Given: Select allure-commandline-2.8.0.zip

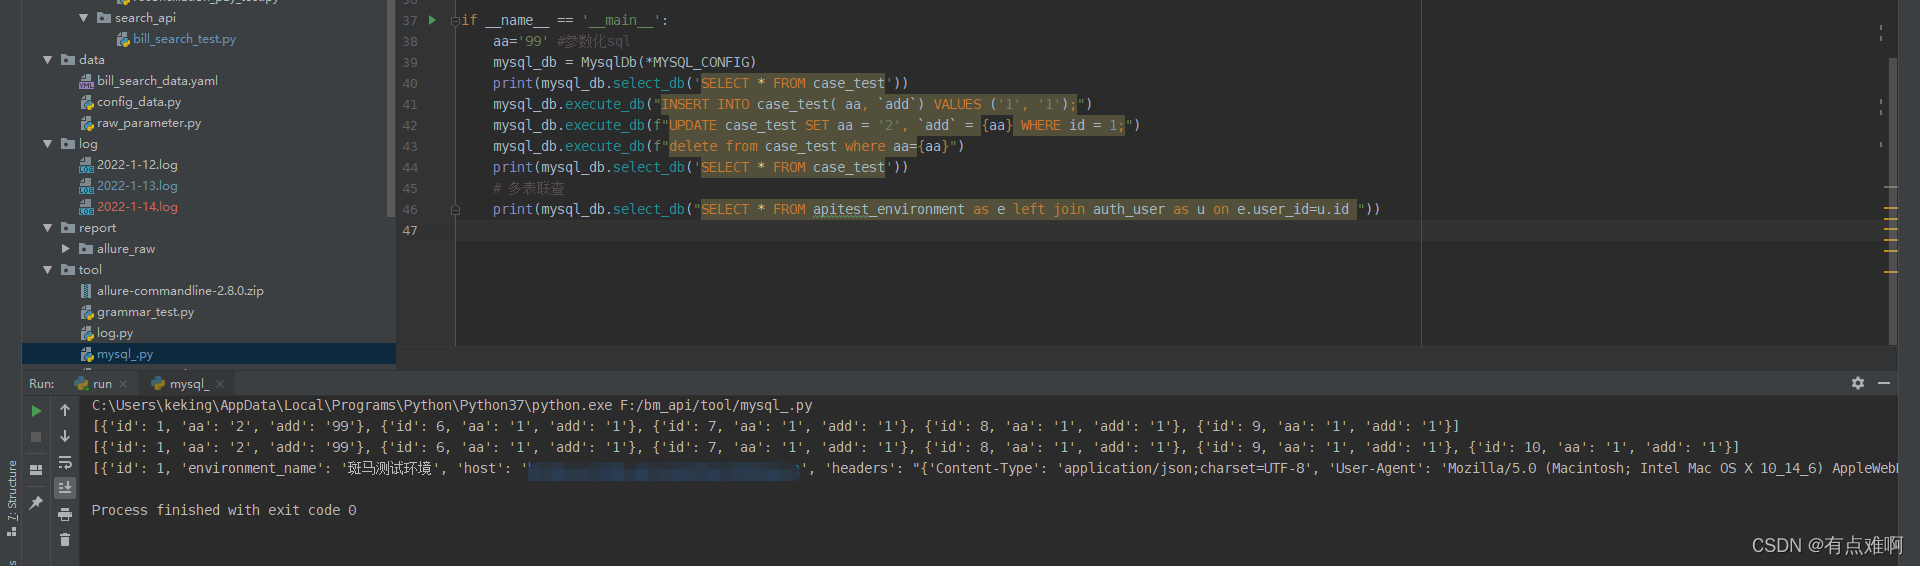Looking at the screenshot, I should [172, 291].
